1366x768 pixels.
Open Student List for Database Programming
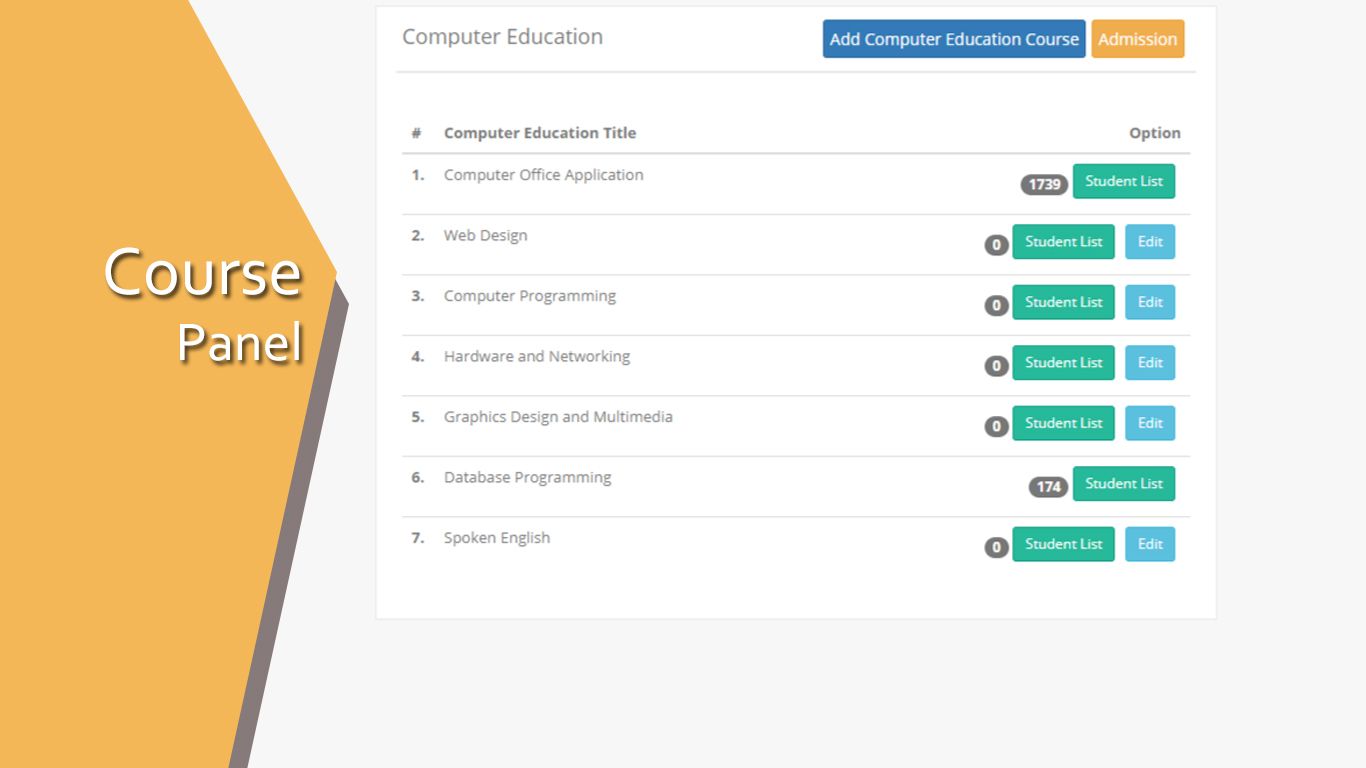pyautogui.click(x=1123, y=484)
